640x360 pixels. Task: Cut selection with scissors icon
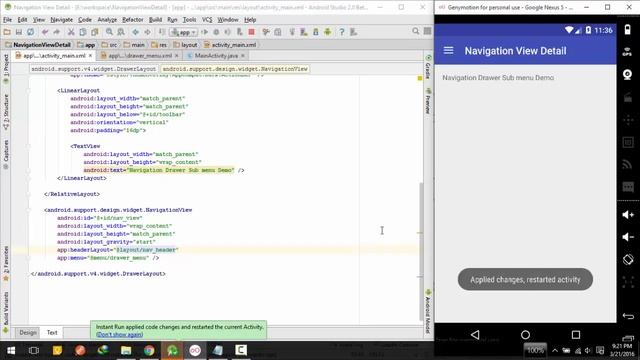click(71, 32)
